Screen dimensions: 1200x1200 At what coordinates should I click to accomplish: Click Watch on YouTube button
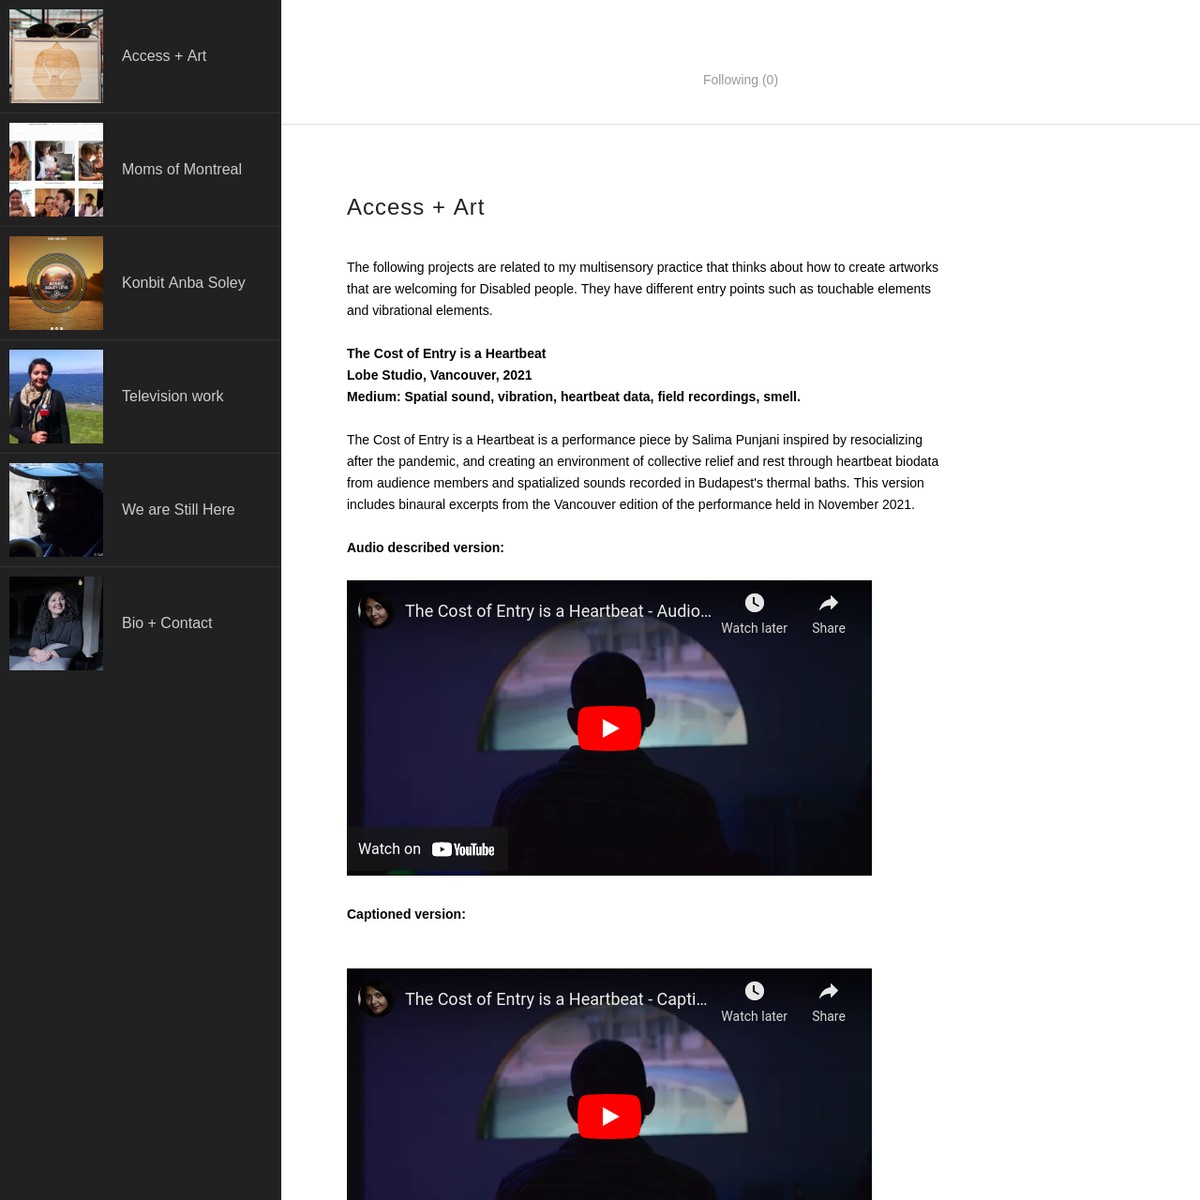[427, 849]
